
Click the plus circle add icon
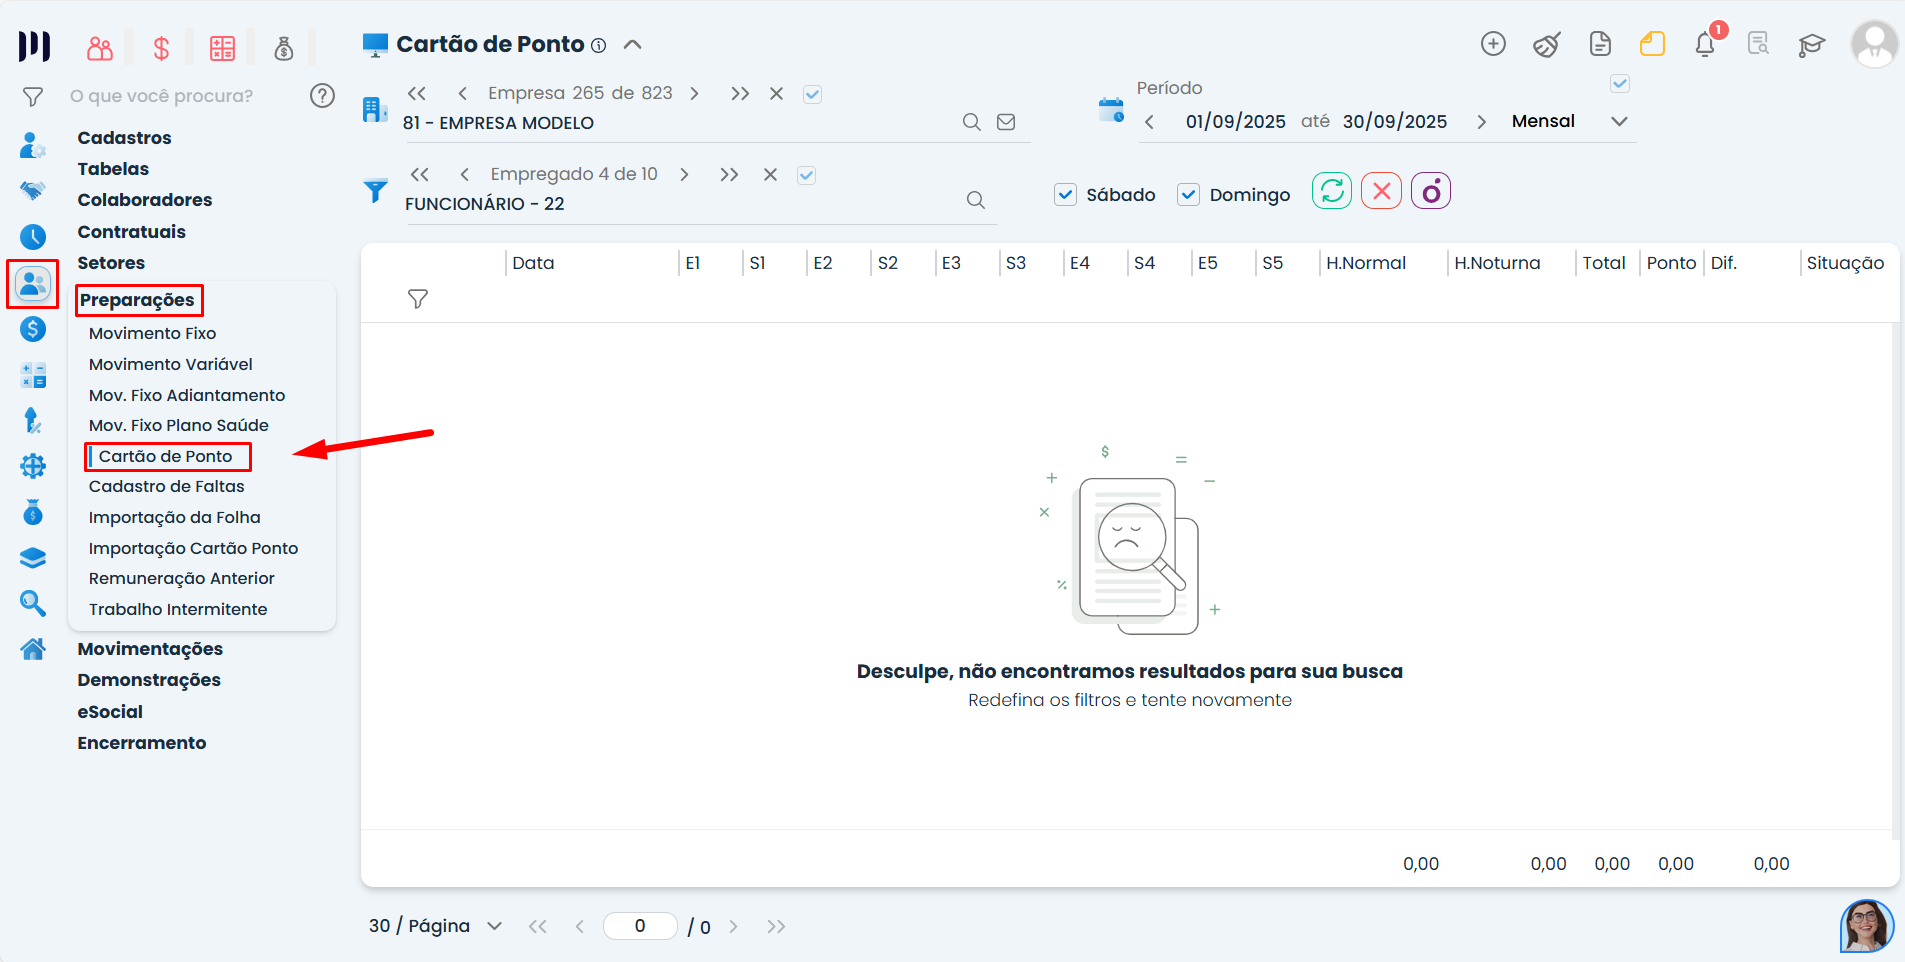pos(1493,44)
